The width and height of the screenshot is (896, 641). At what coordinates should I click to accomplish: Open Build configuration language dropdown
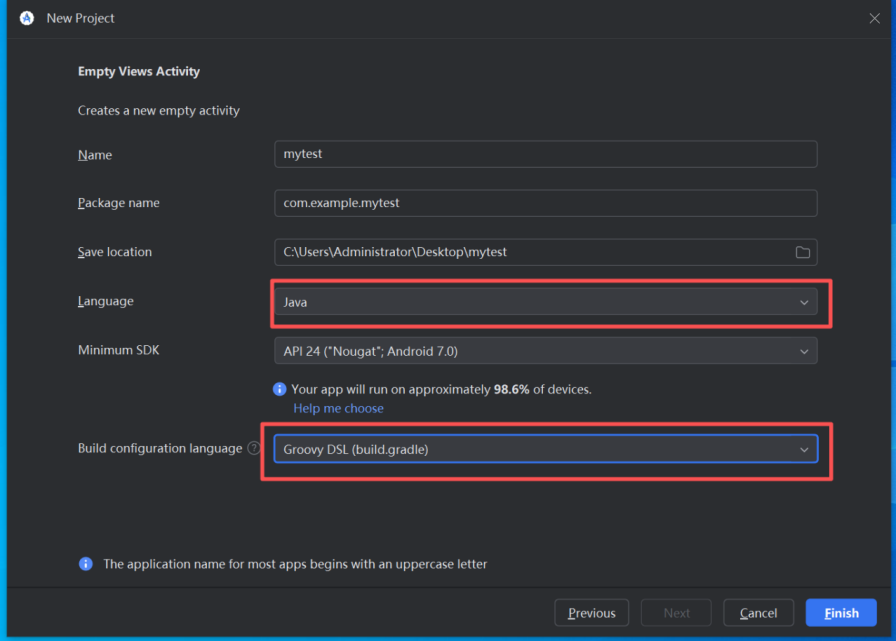coord(546,449)
